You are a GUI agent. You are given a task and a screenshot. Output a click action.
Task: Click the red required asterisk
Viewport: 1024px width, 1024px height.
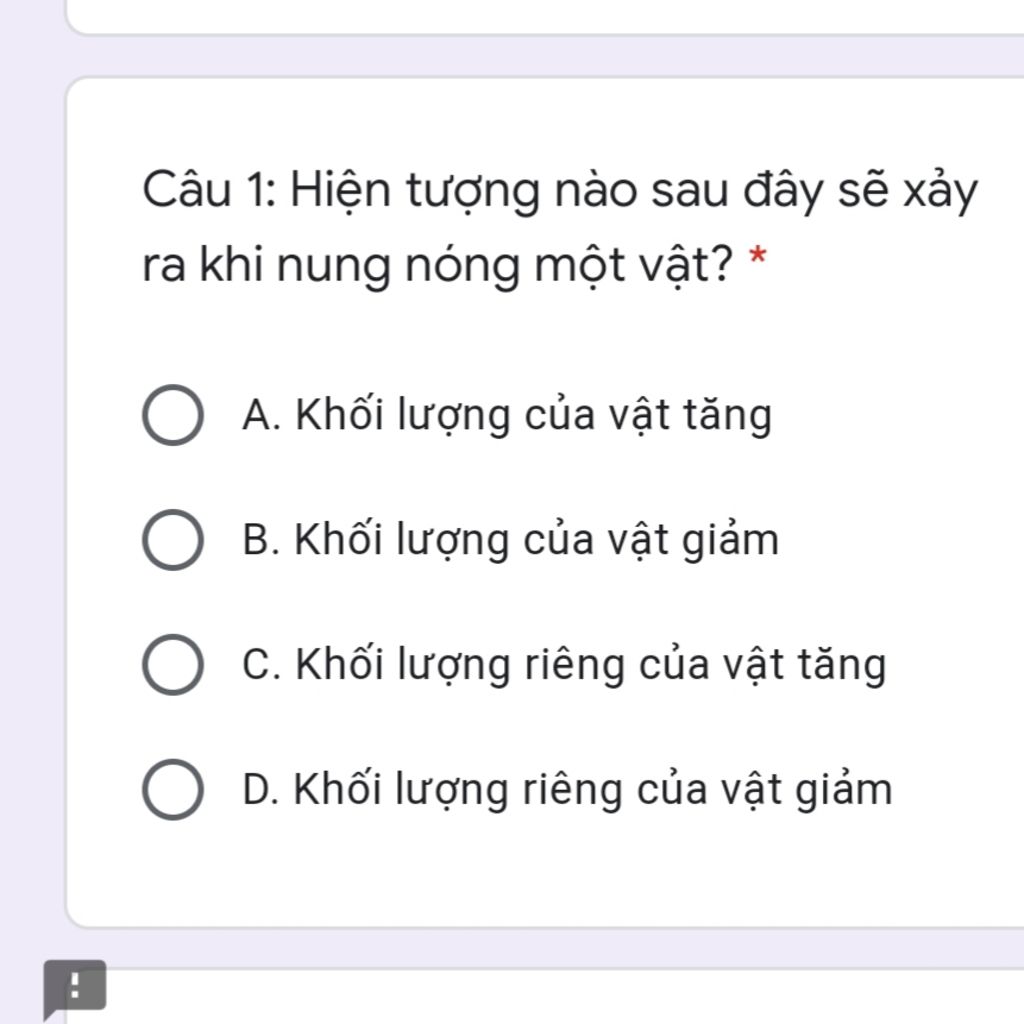[x=757, y=256]
